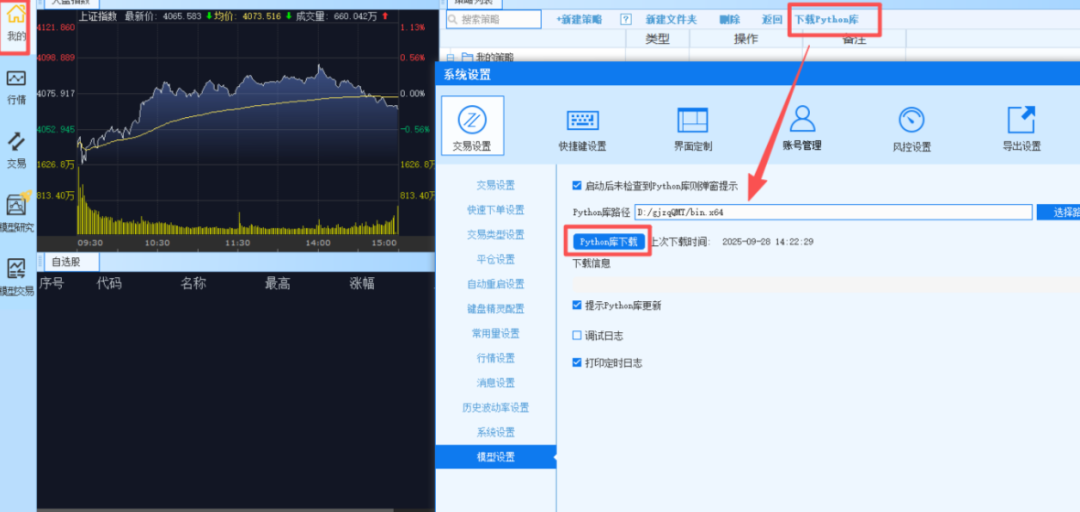Expand the 我的策略 tree node
Image resolution: width=1080 pixels, height=512 pixels.
(452, 58)
